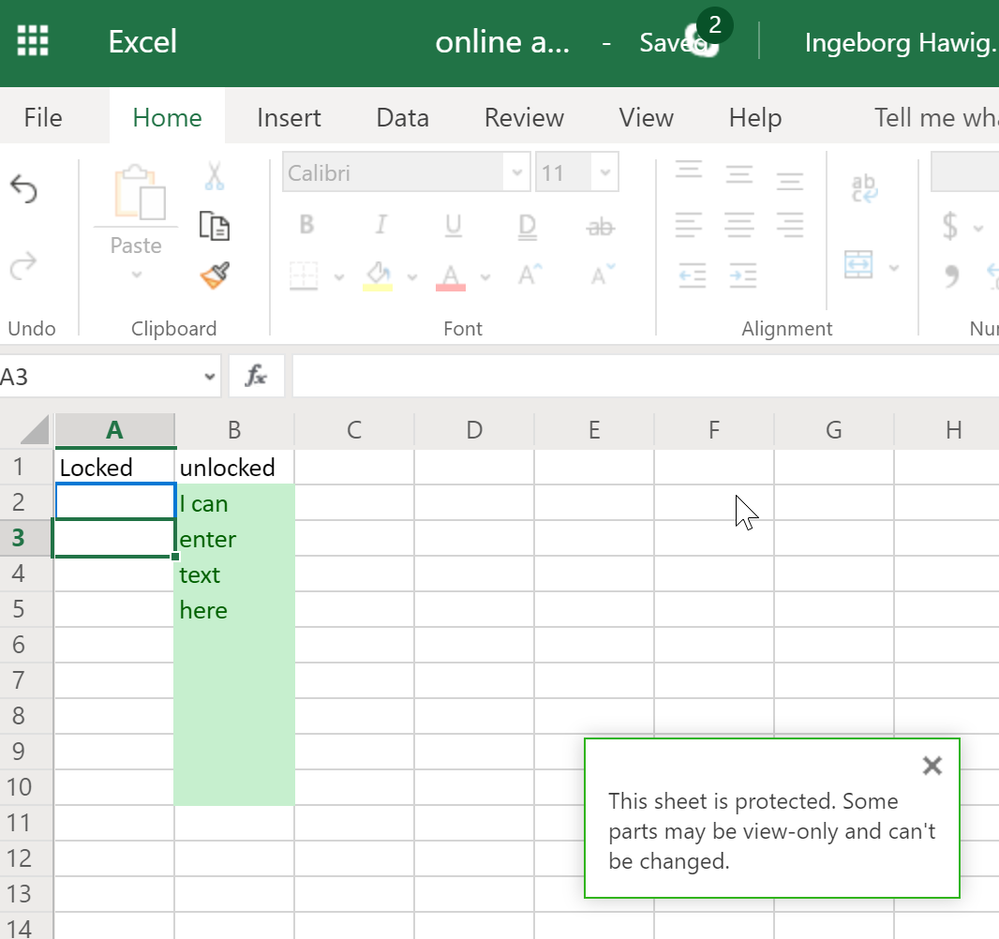Toggle Underline formatting
This screenshot has height=939, width=999.
tap(453, 226)
